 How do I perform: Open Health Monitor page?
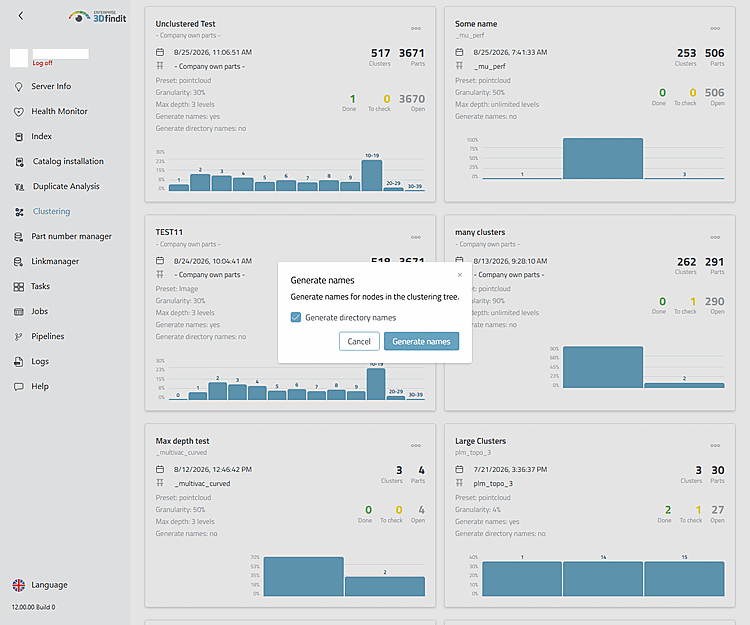60,111
